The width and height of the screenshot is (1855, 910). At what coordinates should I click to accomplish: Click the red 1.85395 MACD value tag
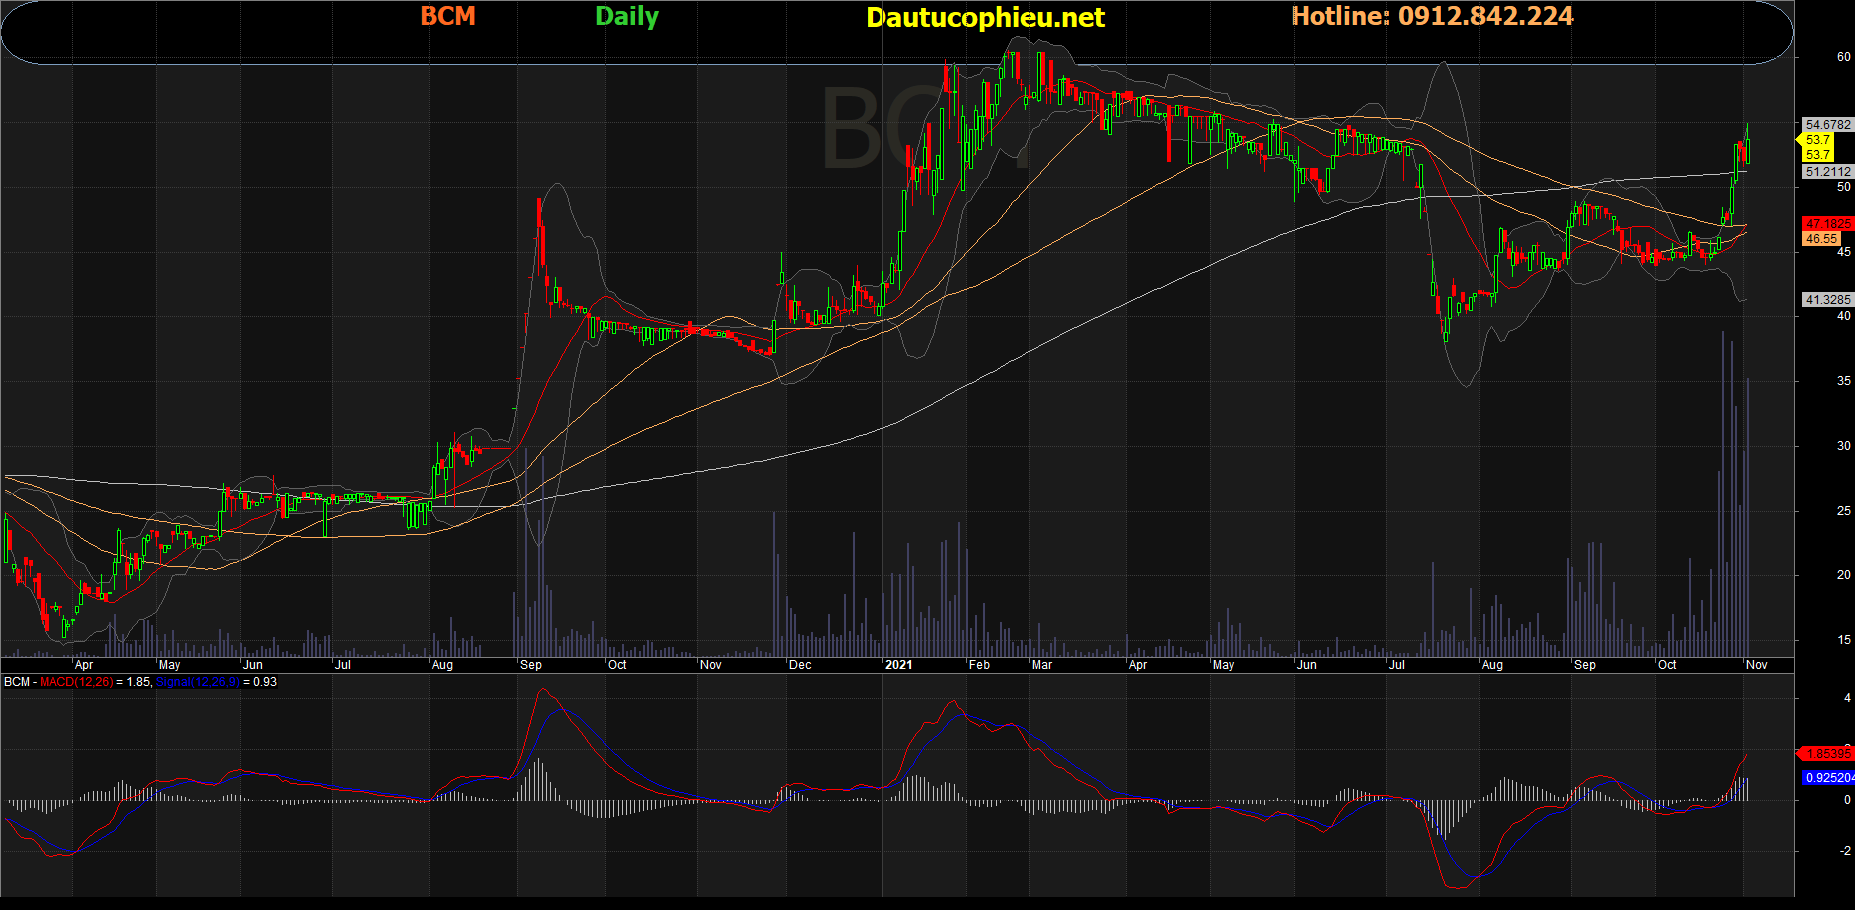(x=1827, y=754)
